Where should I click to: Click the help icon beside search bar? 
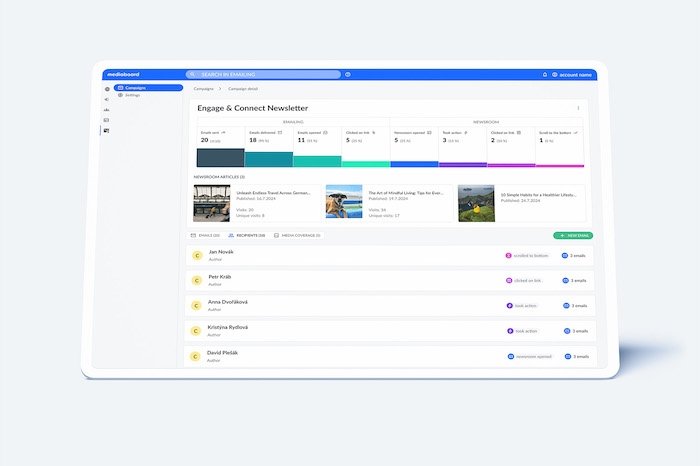(348, 75)
